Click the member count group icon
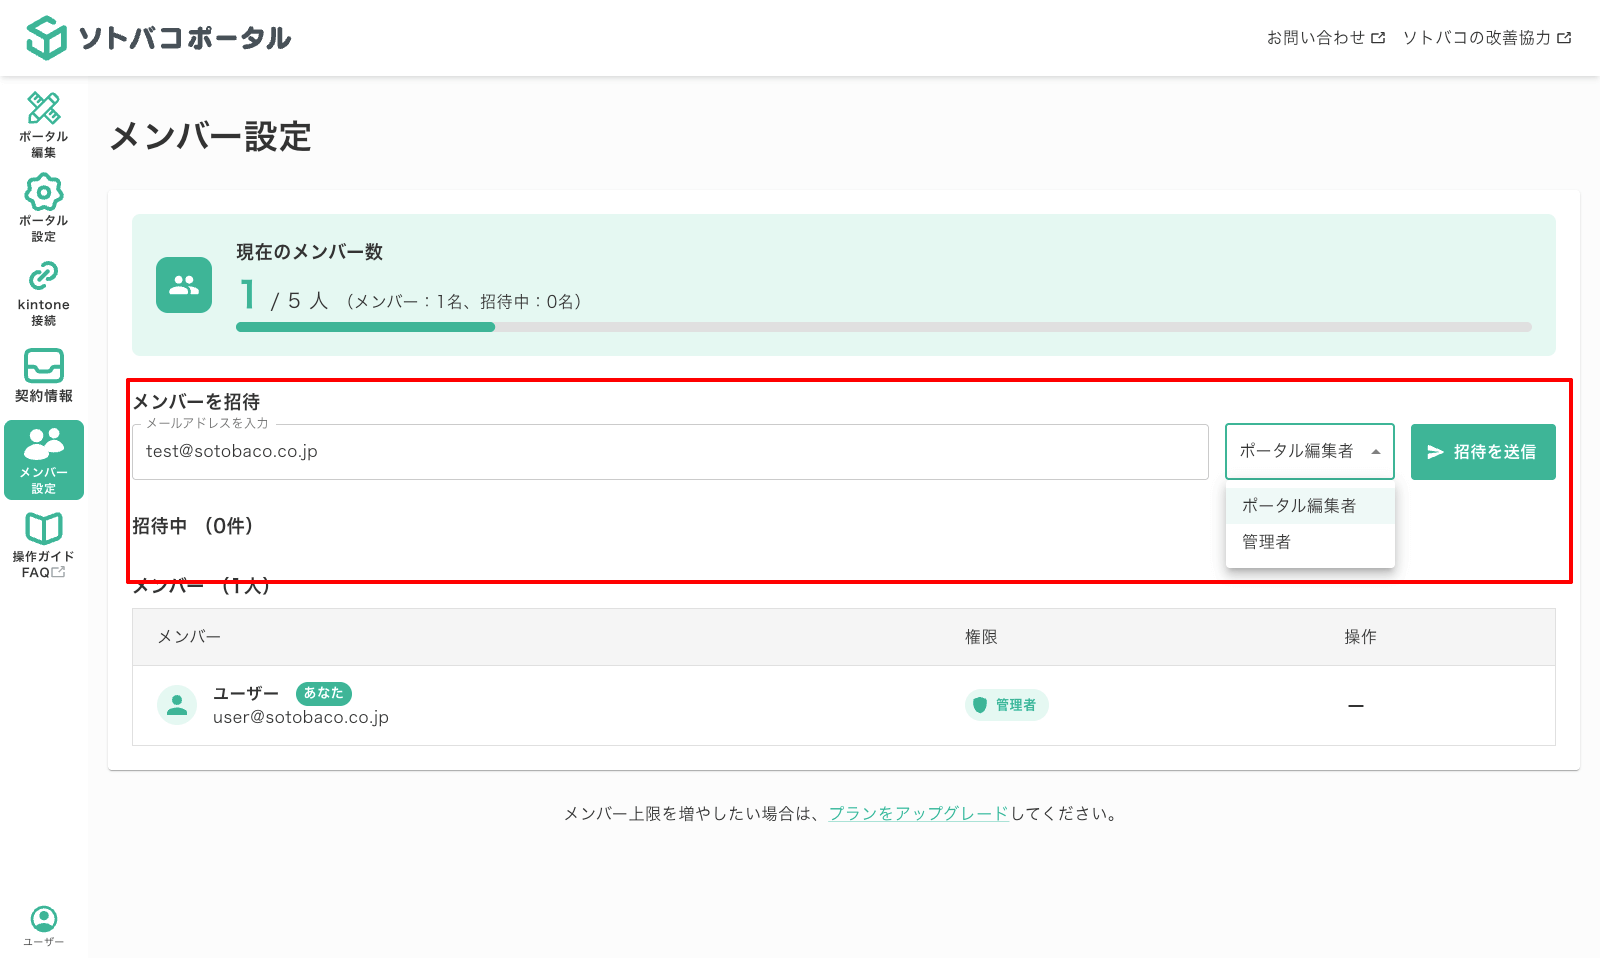Image resolution: width=1600 pixels, height=958 pixels. [184, 285]
